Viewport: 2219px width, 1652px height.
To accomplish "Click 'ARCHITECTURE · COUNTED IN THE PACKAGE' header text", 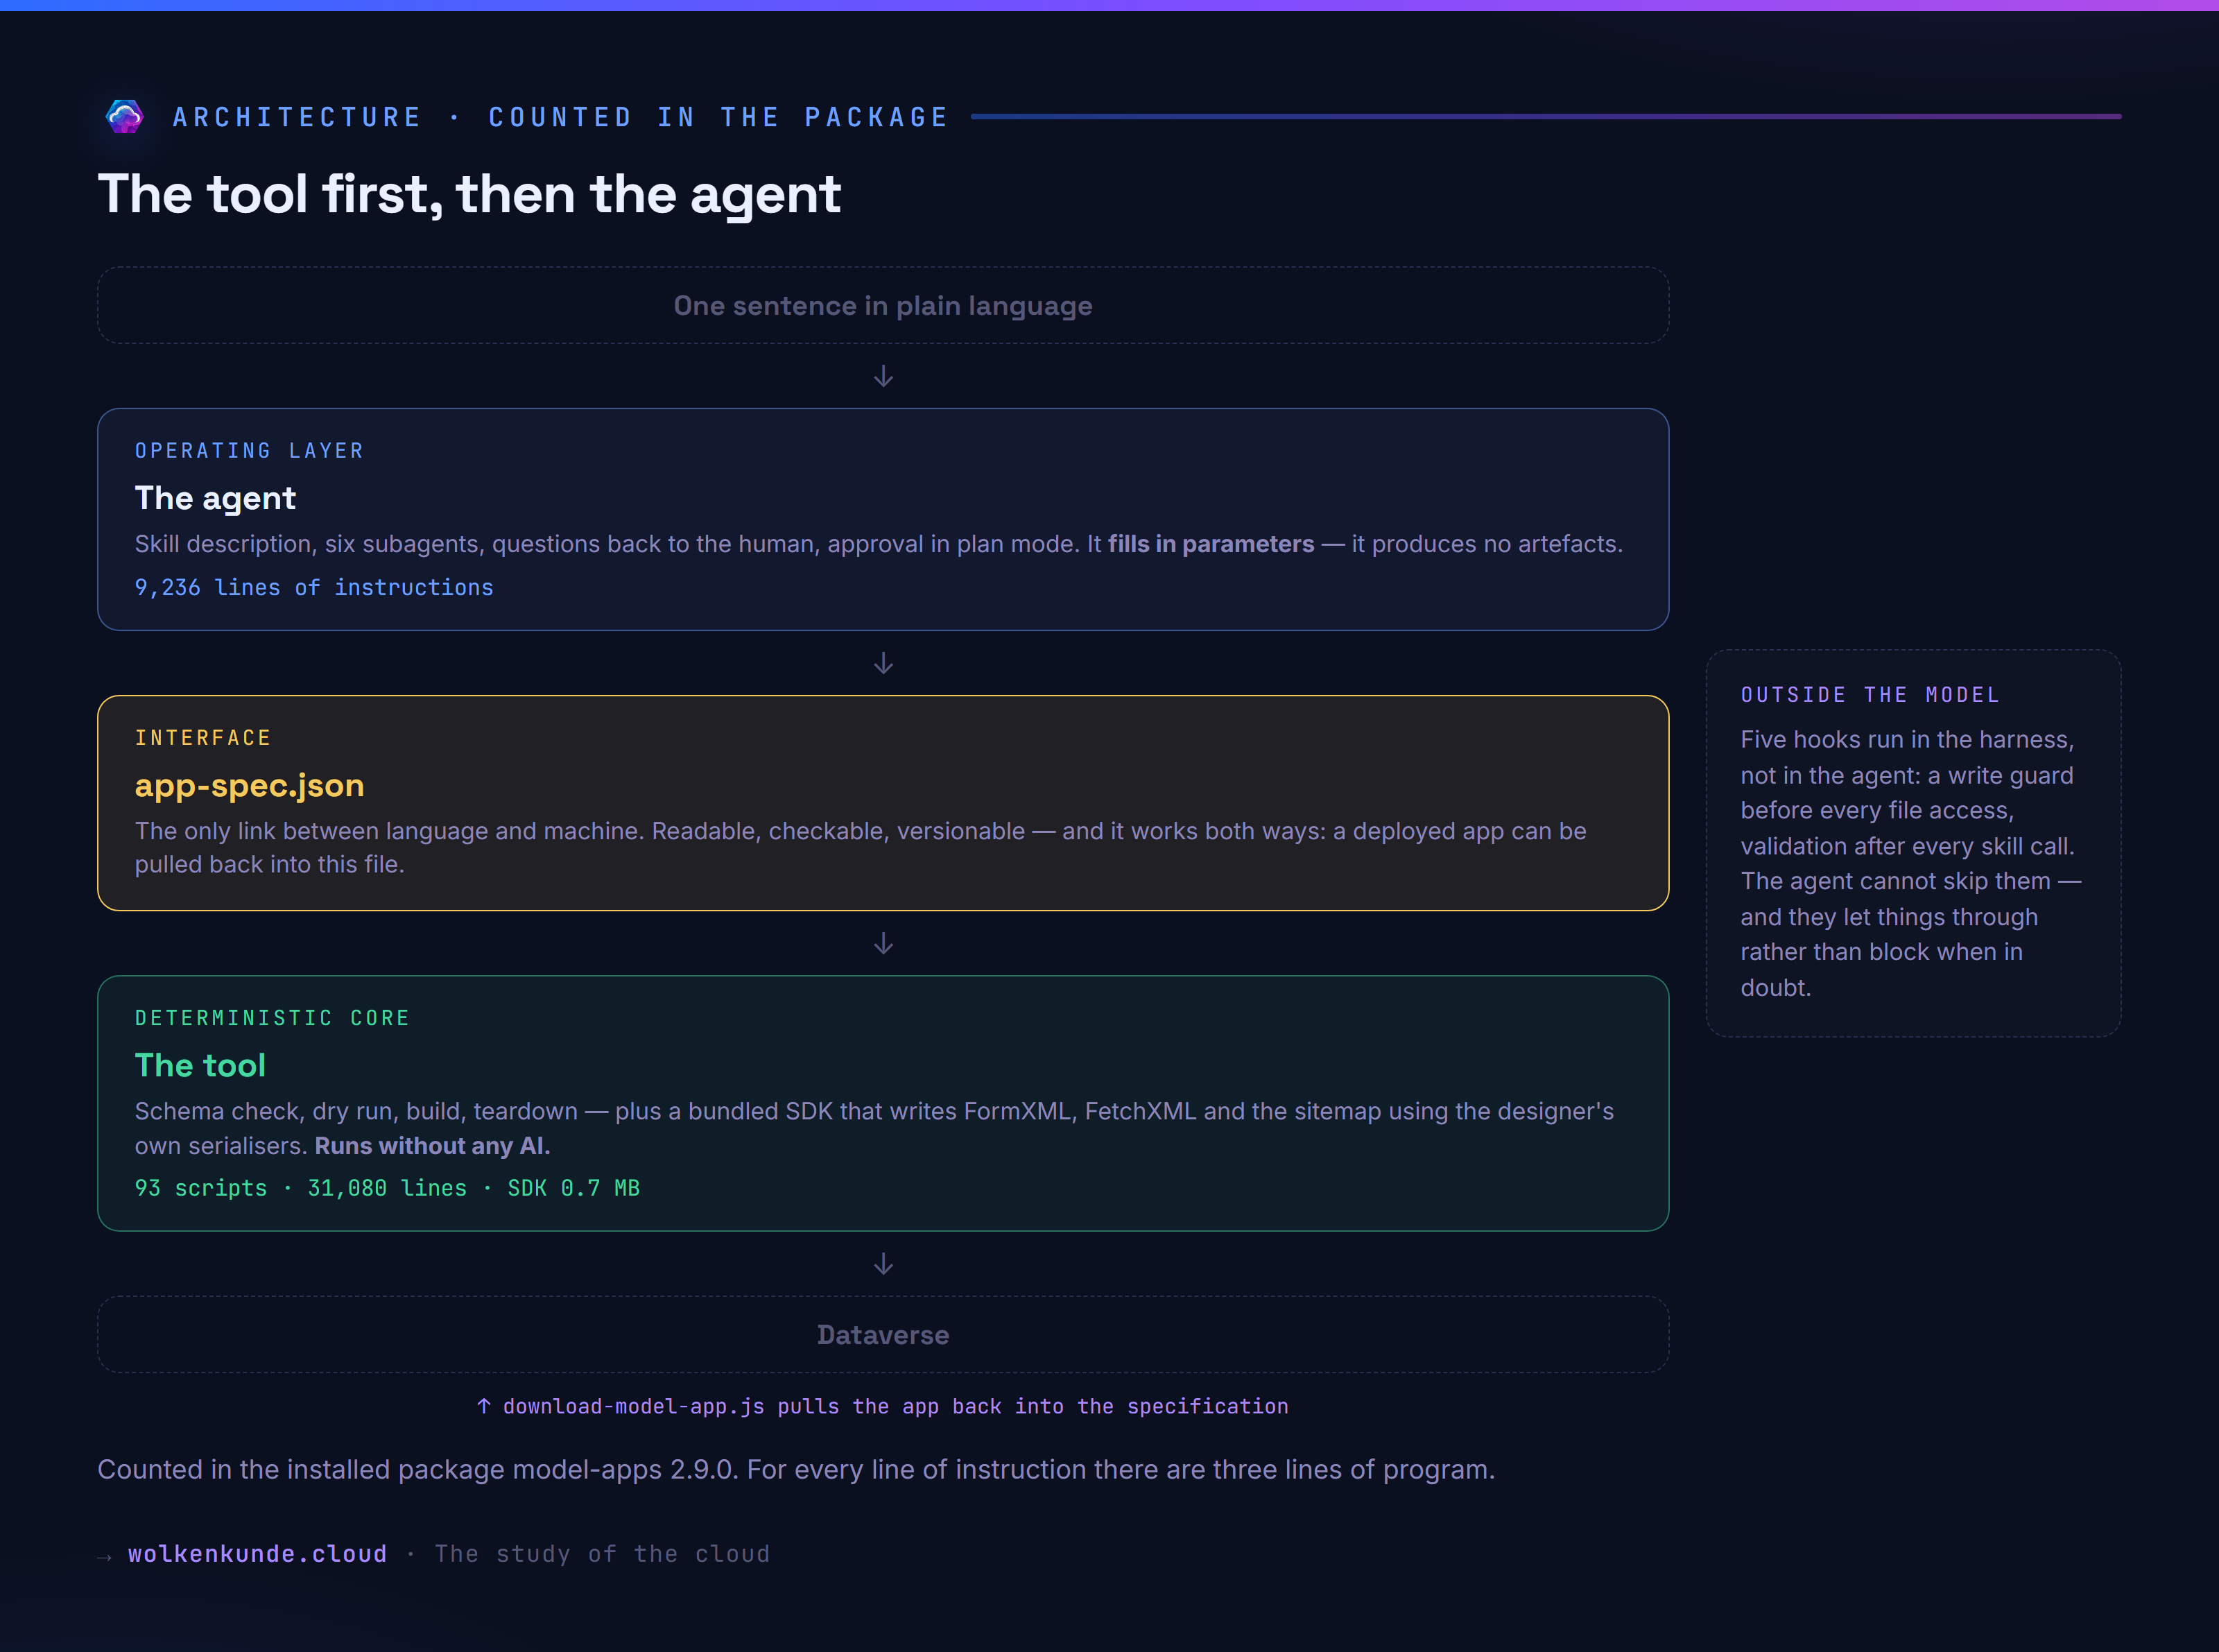I will click(x=560, y=117).
